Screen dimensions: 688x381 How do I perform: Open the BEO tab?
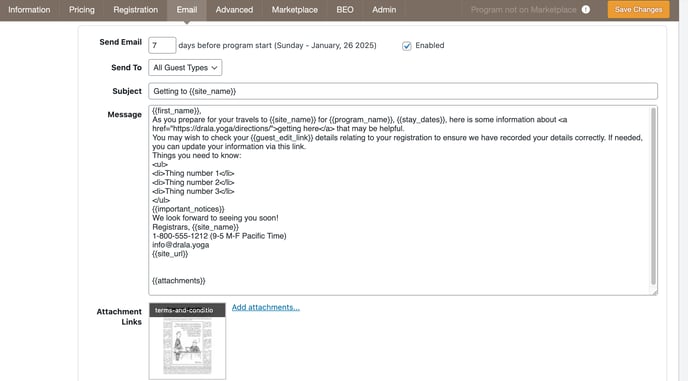pos(345,10)
